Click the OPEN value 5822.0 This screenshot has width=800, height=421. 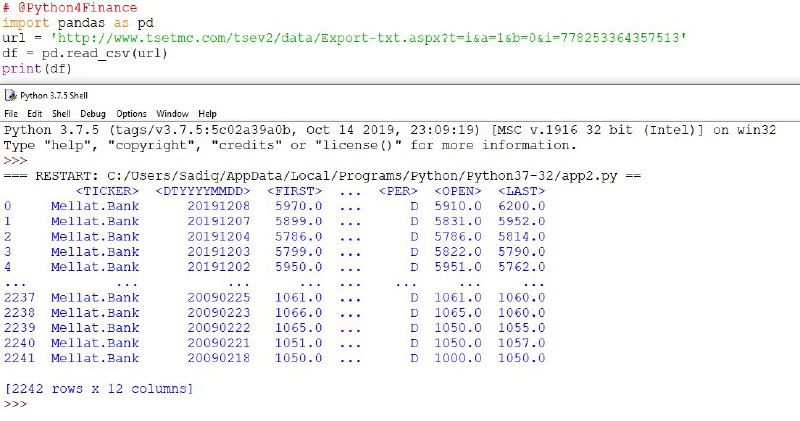coord(458,252)
